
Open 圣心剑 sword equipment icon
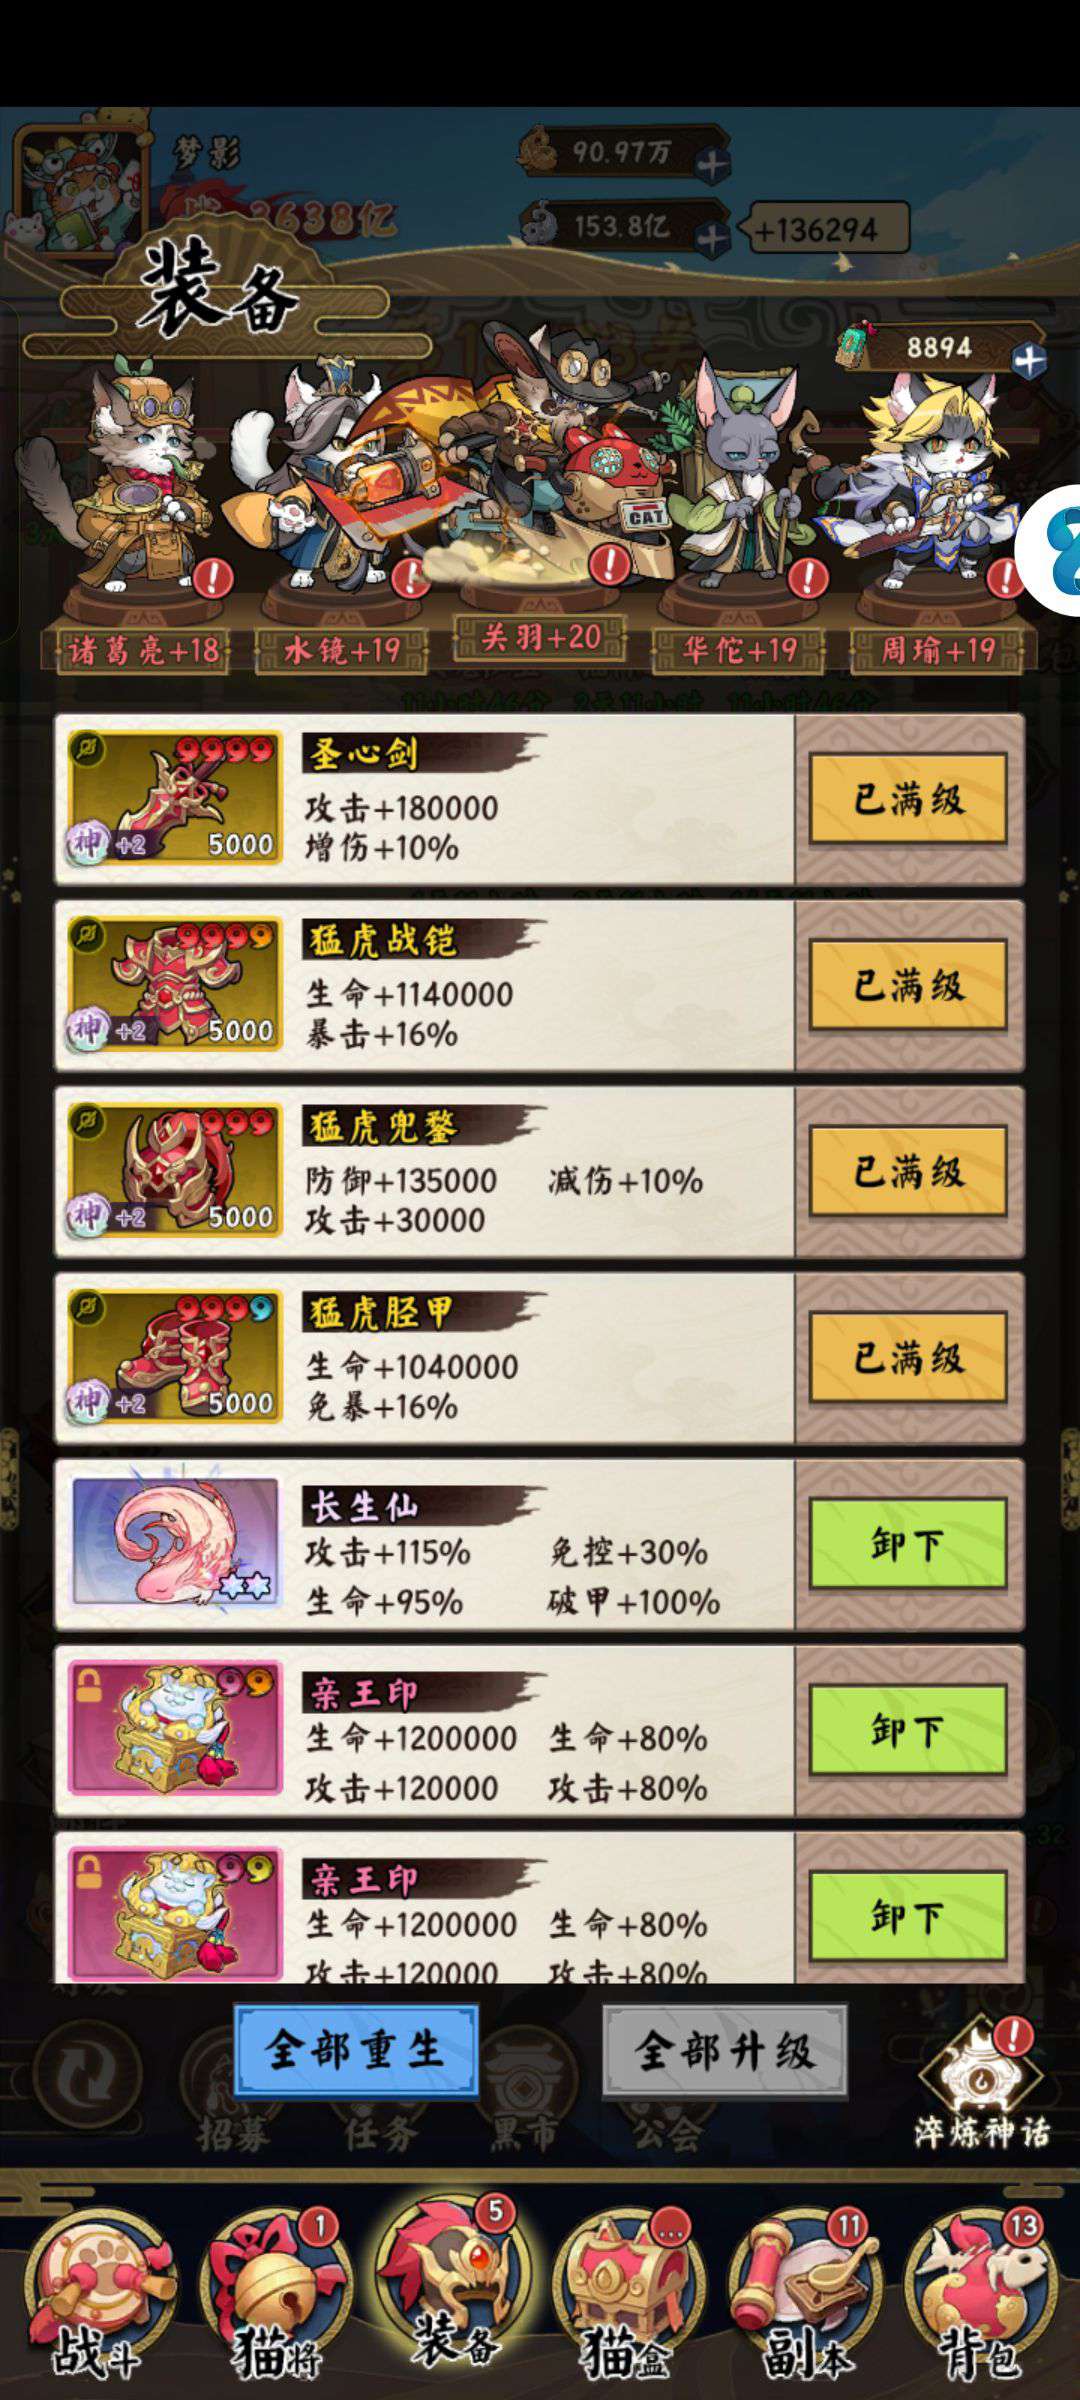click(x=175, y=799)
